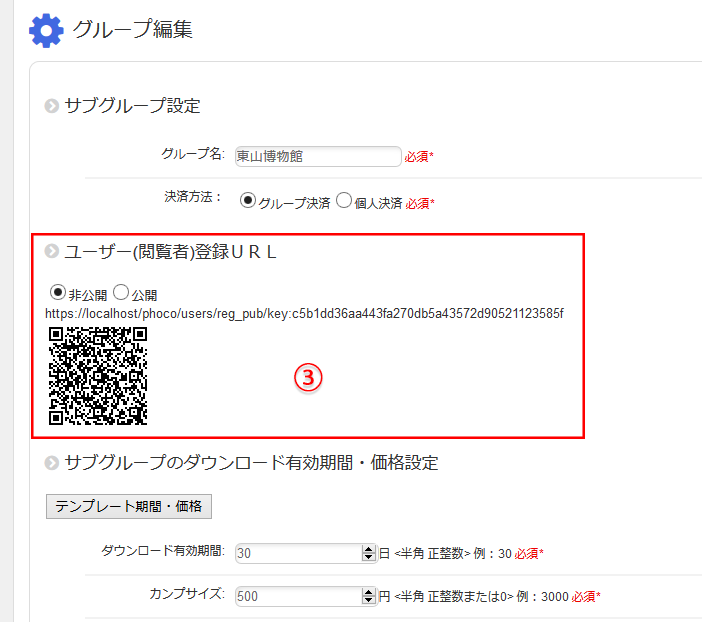Select the 公開 radio button
This screenshot has height=622, width=702.
pos(121,293)
